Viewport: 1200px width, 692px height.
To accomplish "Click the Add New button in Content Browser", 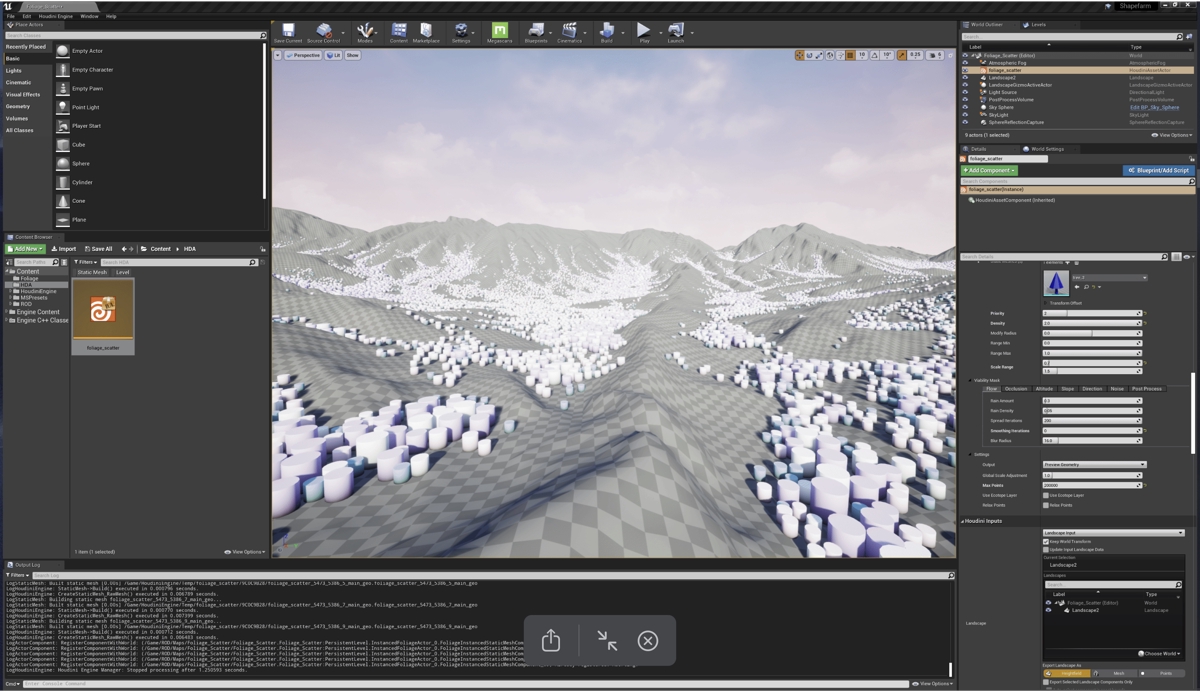I will (x=26, y=249).
